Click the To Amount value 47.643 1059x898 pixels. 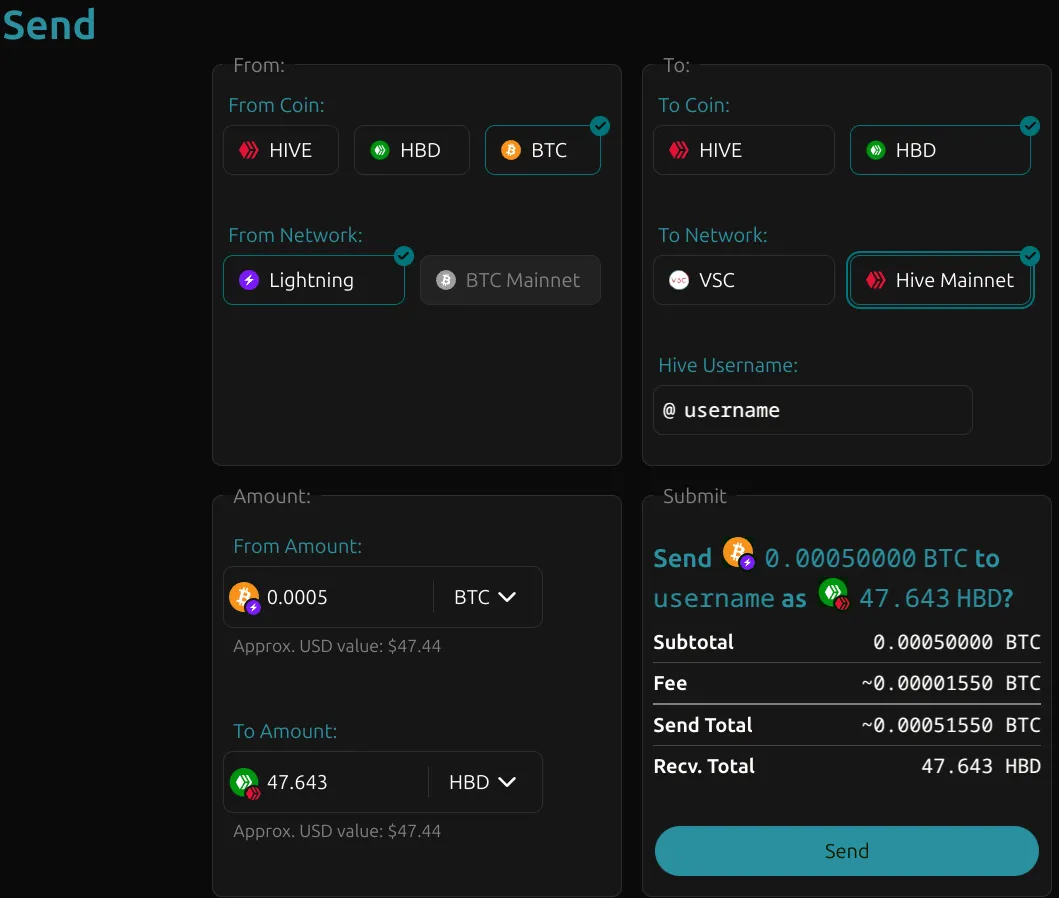tap(297, 783)
